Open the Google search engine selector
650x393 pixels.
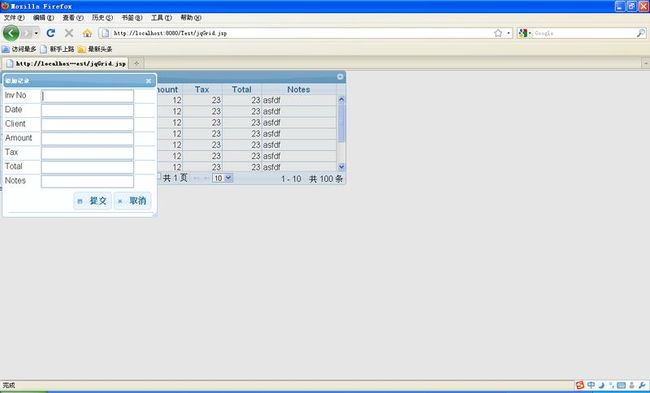click(x=524, y=33)
